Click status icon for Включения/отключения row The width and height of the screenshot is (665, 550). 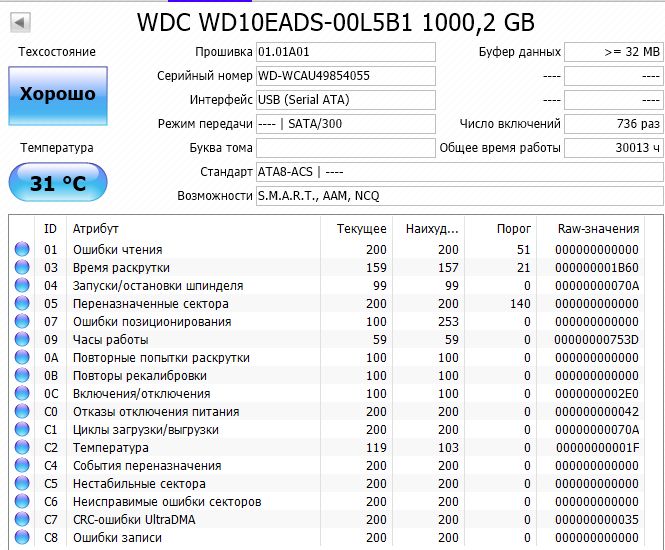pos(22,393)
